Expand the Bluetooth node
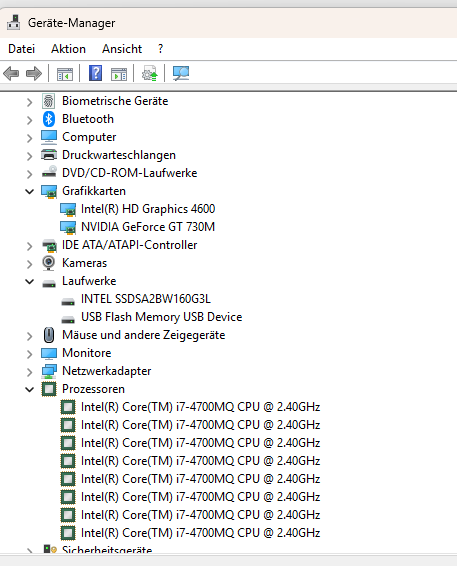This screenshot has height=566, width=457. [30, 120]
